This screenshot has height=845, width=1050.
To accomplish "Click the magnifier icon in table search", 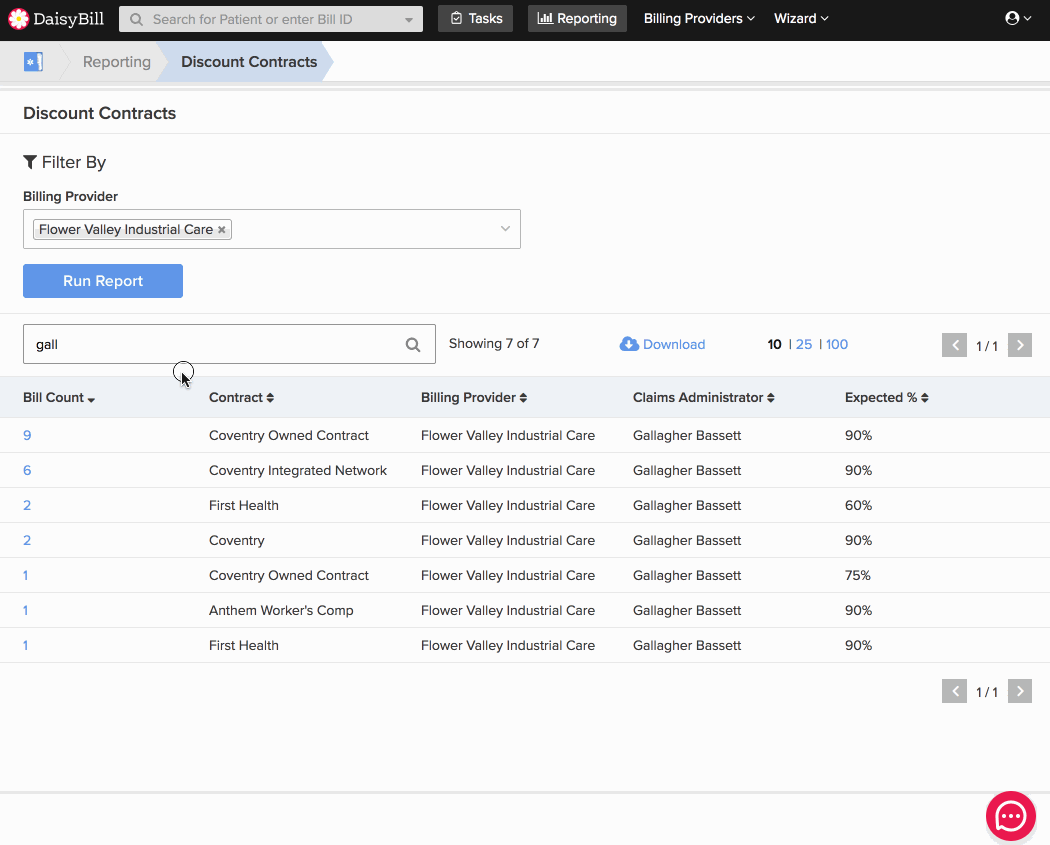I will [413, 345].
